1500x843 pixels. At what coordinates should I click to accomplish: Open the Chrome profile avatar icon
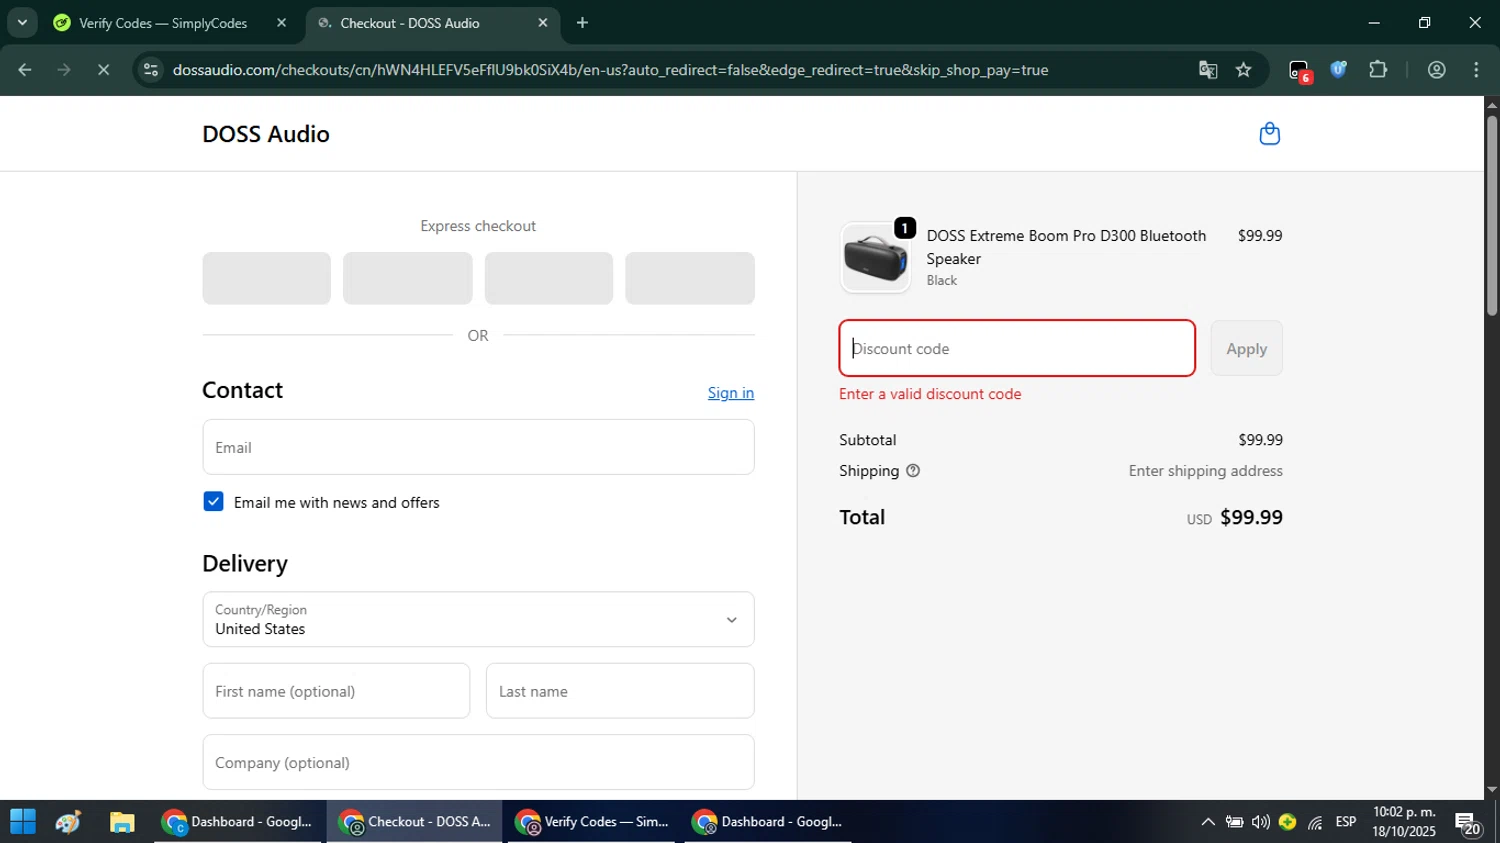click(1436, 70)
